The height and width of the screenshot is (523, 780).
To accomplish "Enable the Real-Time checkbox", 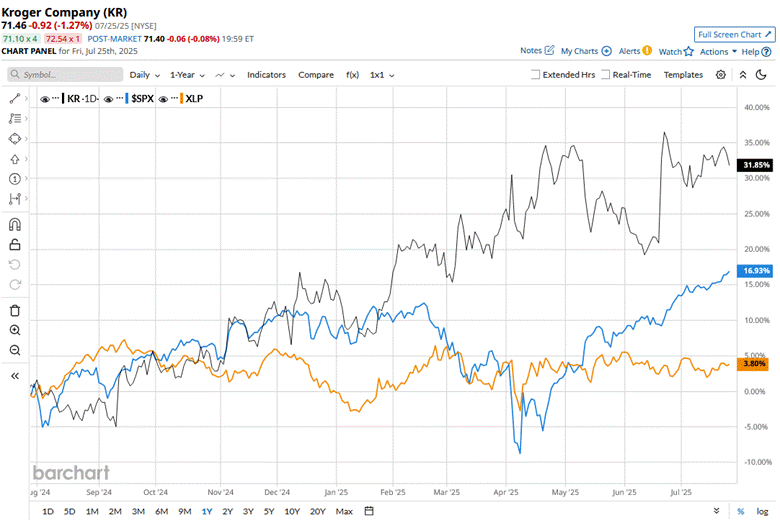I will pos(605,75).
